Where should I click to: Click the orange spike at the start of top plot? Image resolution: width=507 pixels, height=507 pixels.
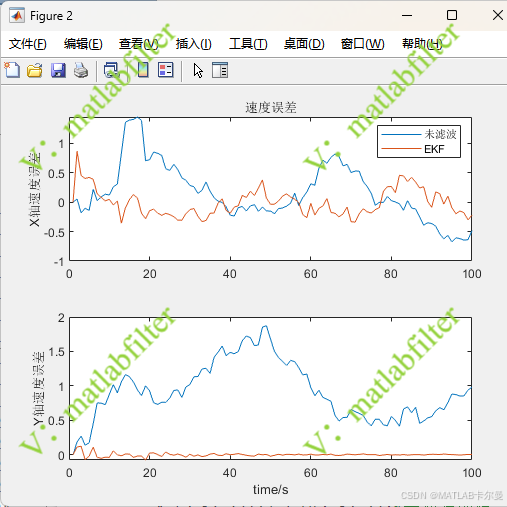pyautogui.click(x=77, y=152)
